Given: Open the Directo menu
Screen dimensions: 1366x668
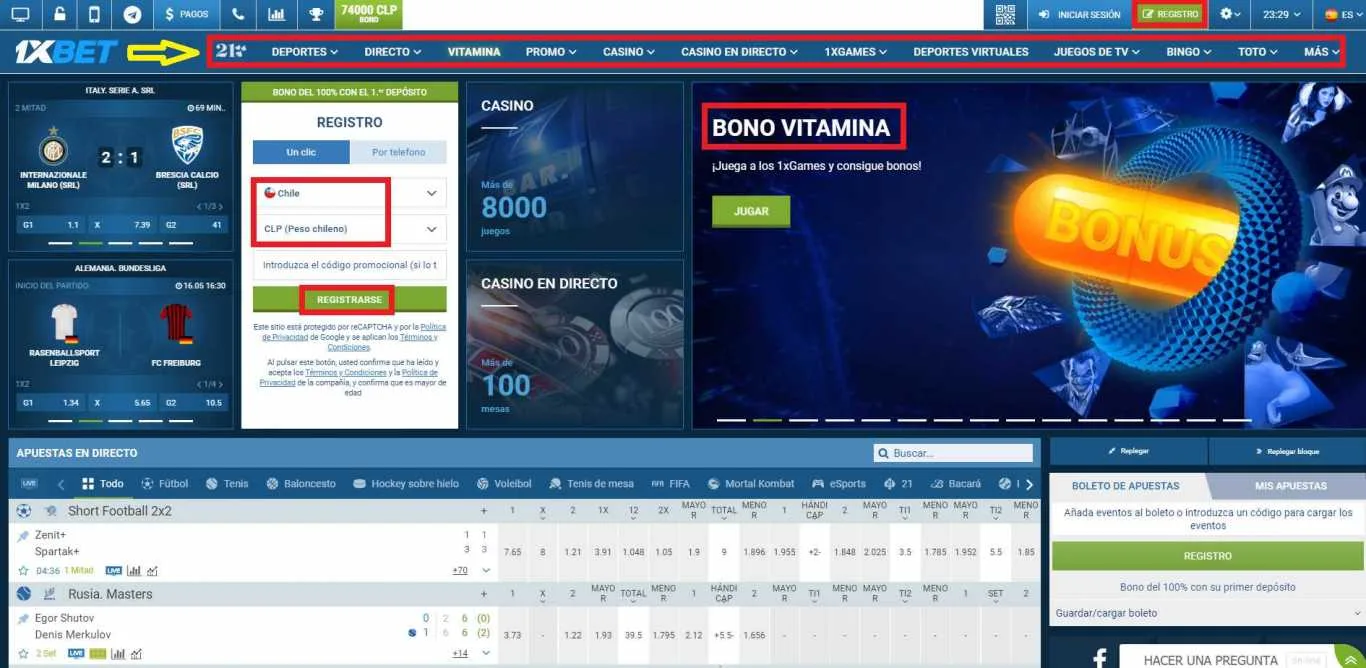Looking at the screenshot, I should (x=394, y=52).
